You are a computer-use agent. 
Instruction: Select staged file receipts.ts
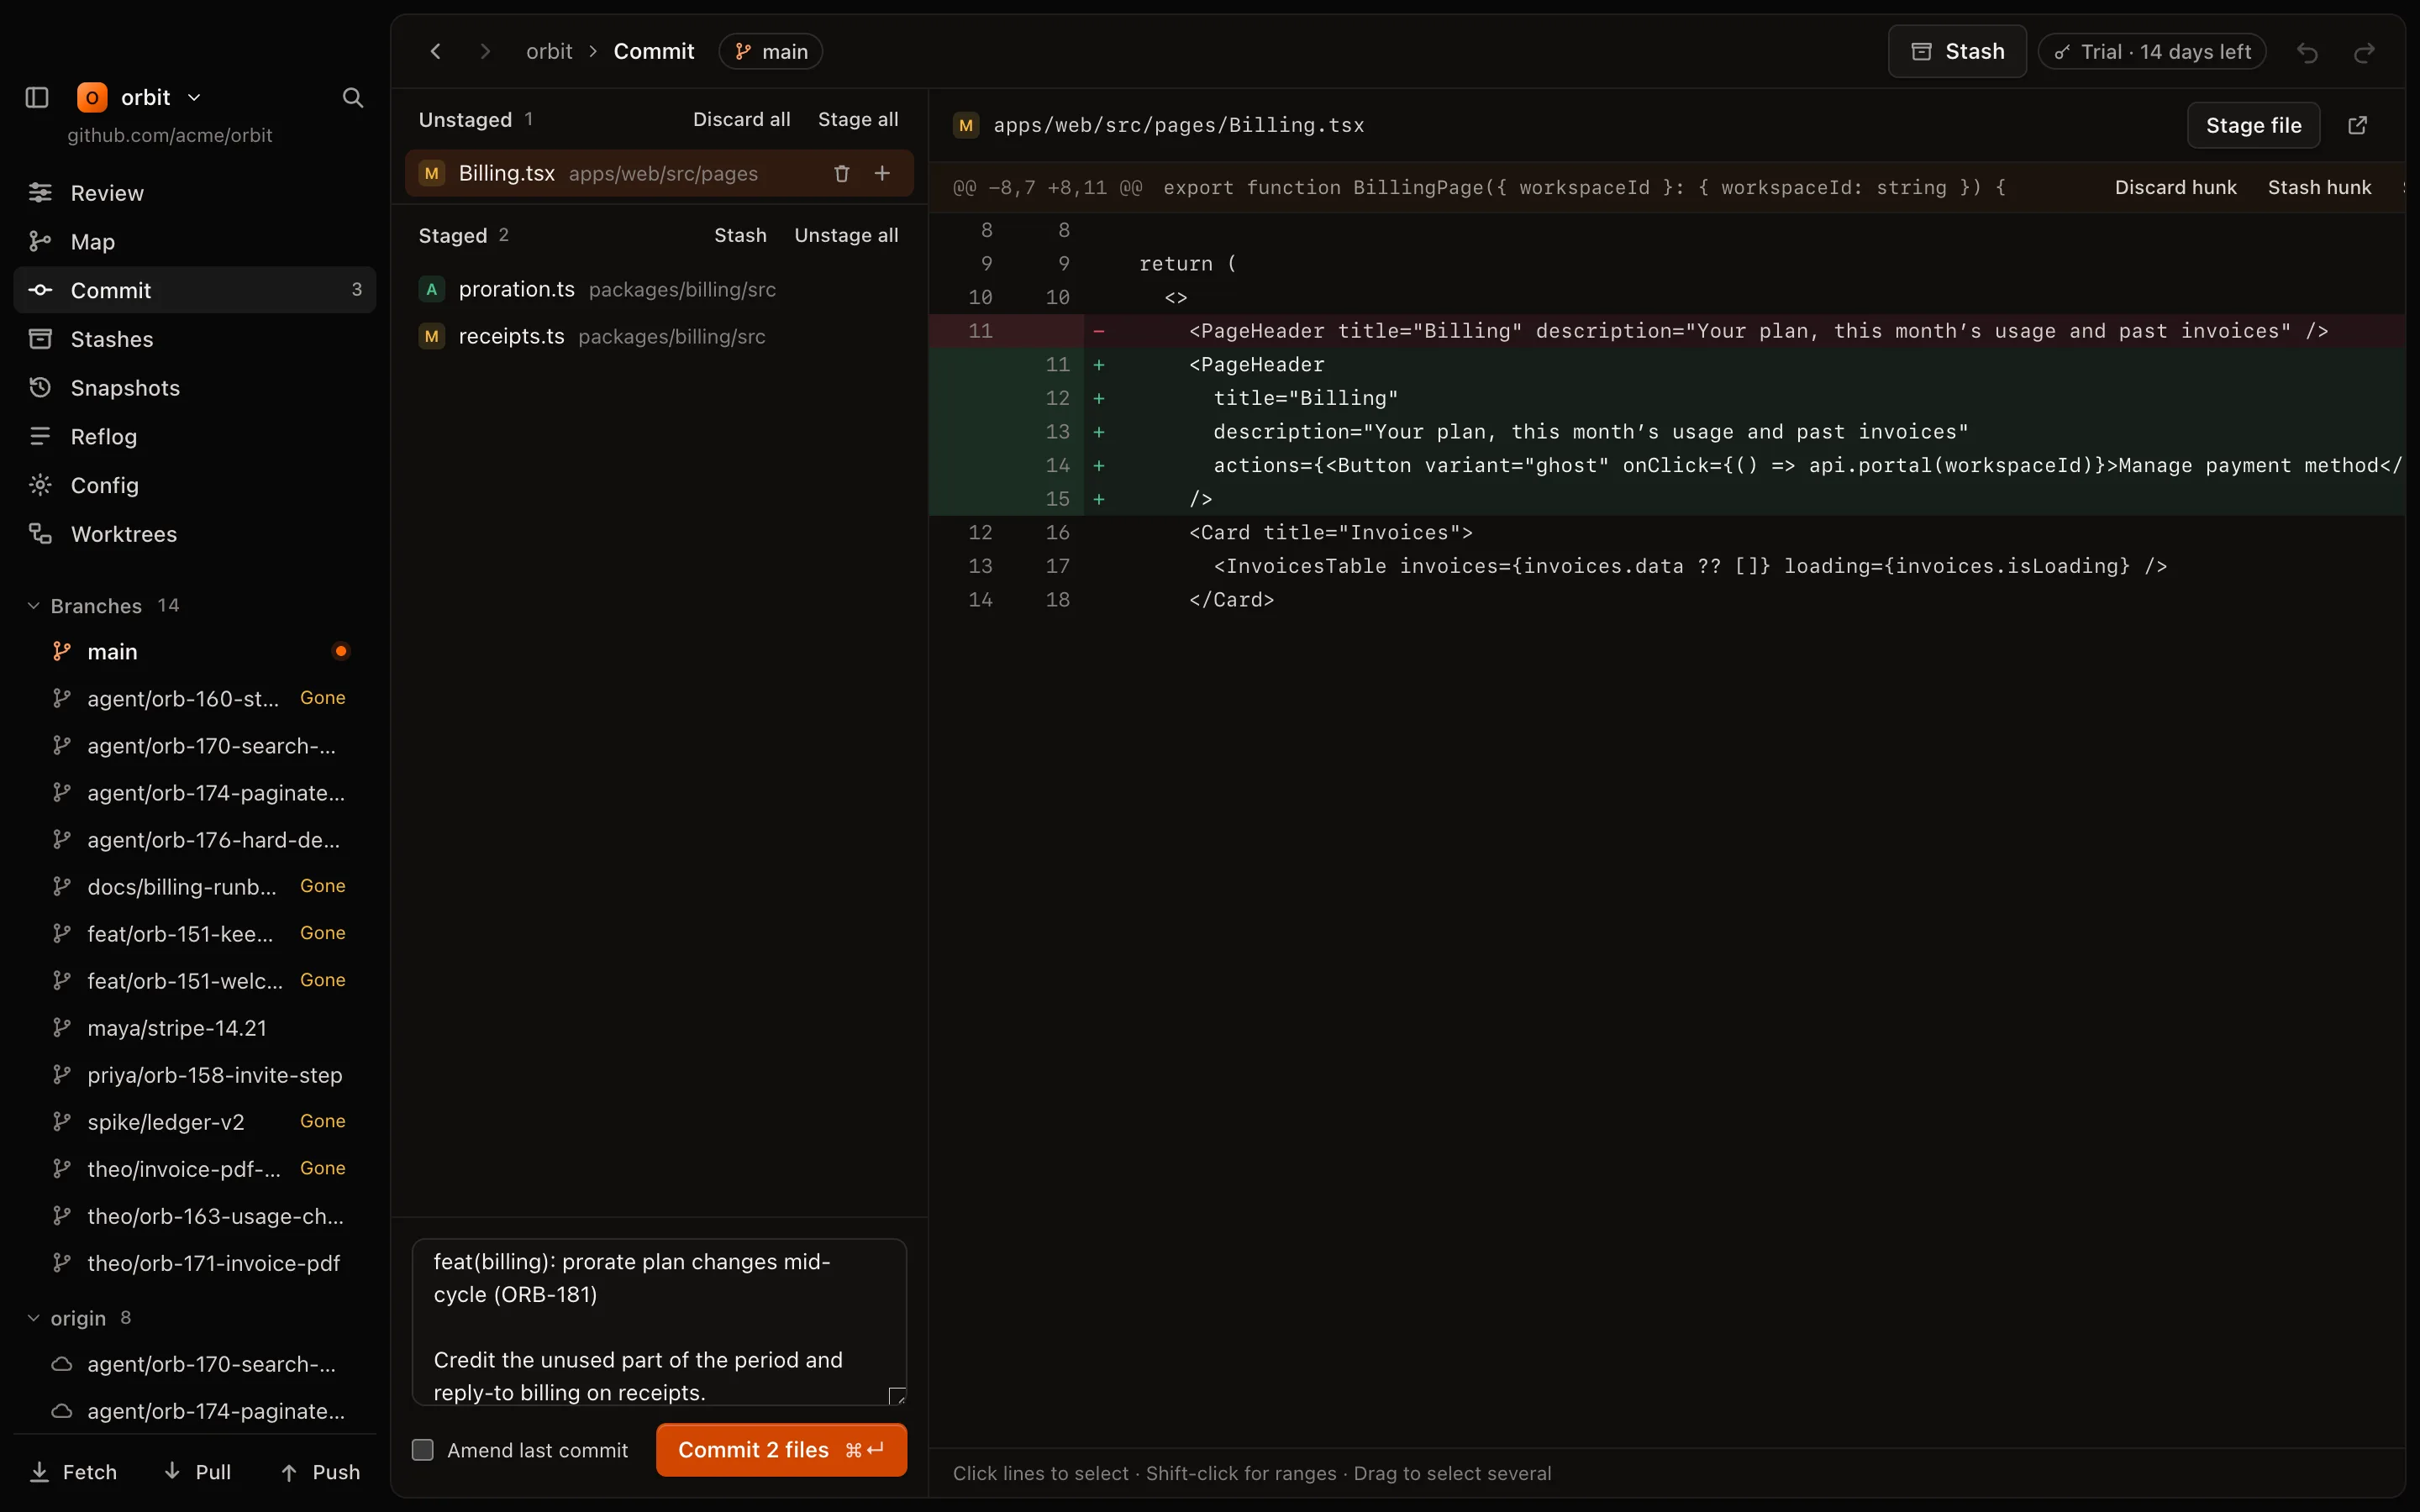659,336
